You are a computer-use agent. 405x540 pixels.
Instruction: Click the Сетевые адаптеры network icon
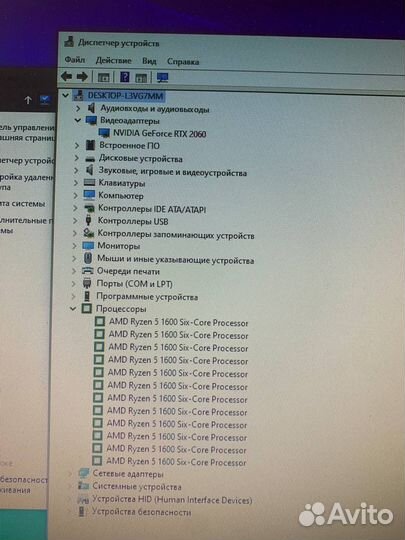(x=84, y=473)
